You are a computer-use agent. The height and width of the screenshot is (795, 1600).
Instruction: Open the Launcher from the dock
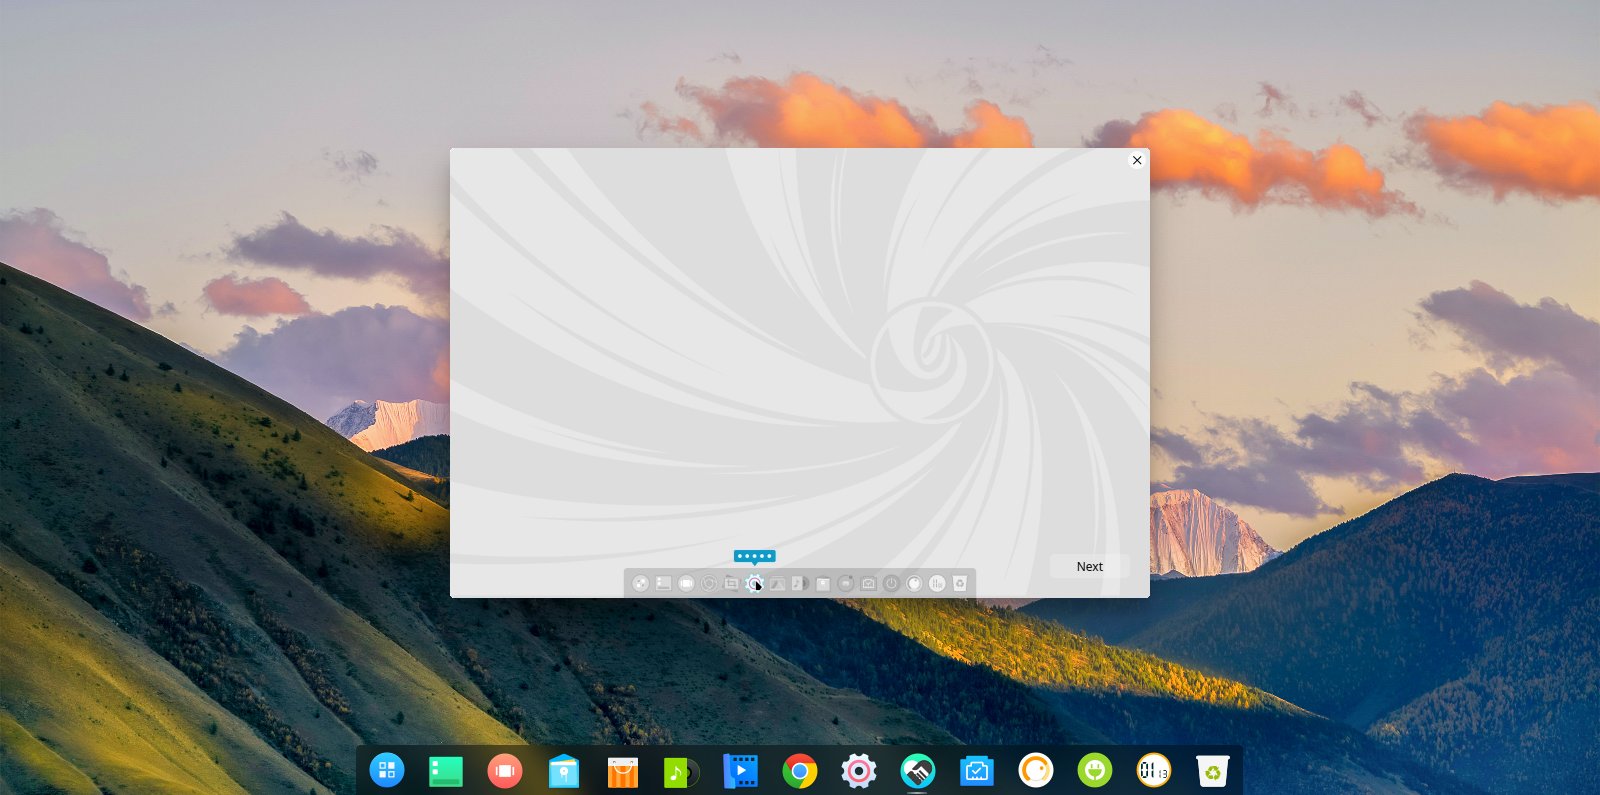[387, 770]
